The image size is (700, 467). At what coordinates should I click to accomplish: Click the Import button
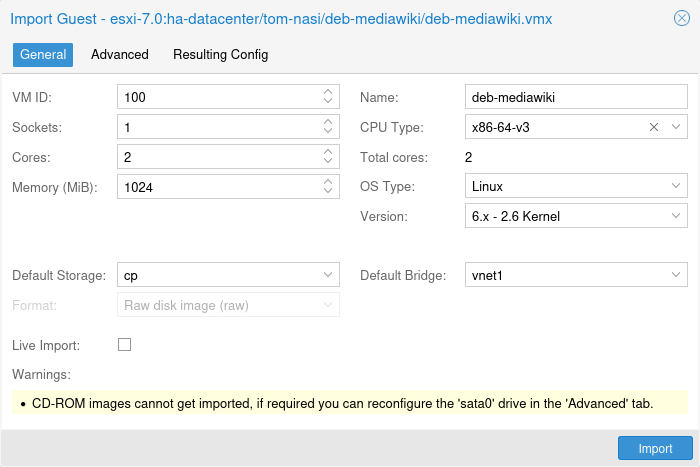655,449
